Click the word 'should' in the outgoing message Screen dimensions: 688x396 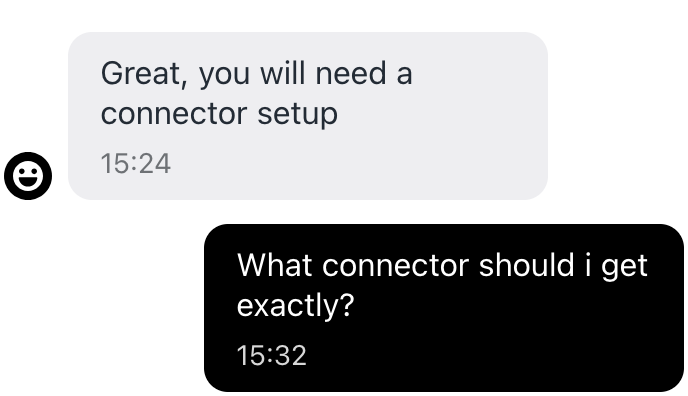(527, 265)
